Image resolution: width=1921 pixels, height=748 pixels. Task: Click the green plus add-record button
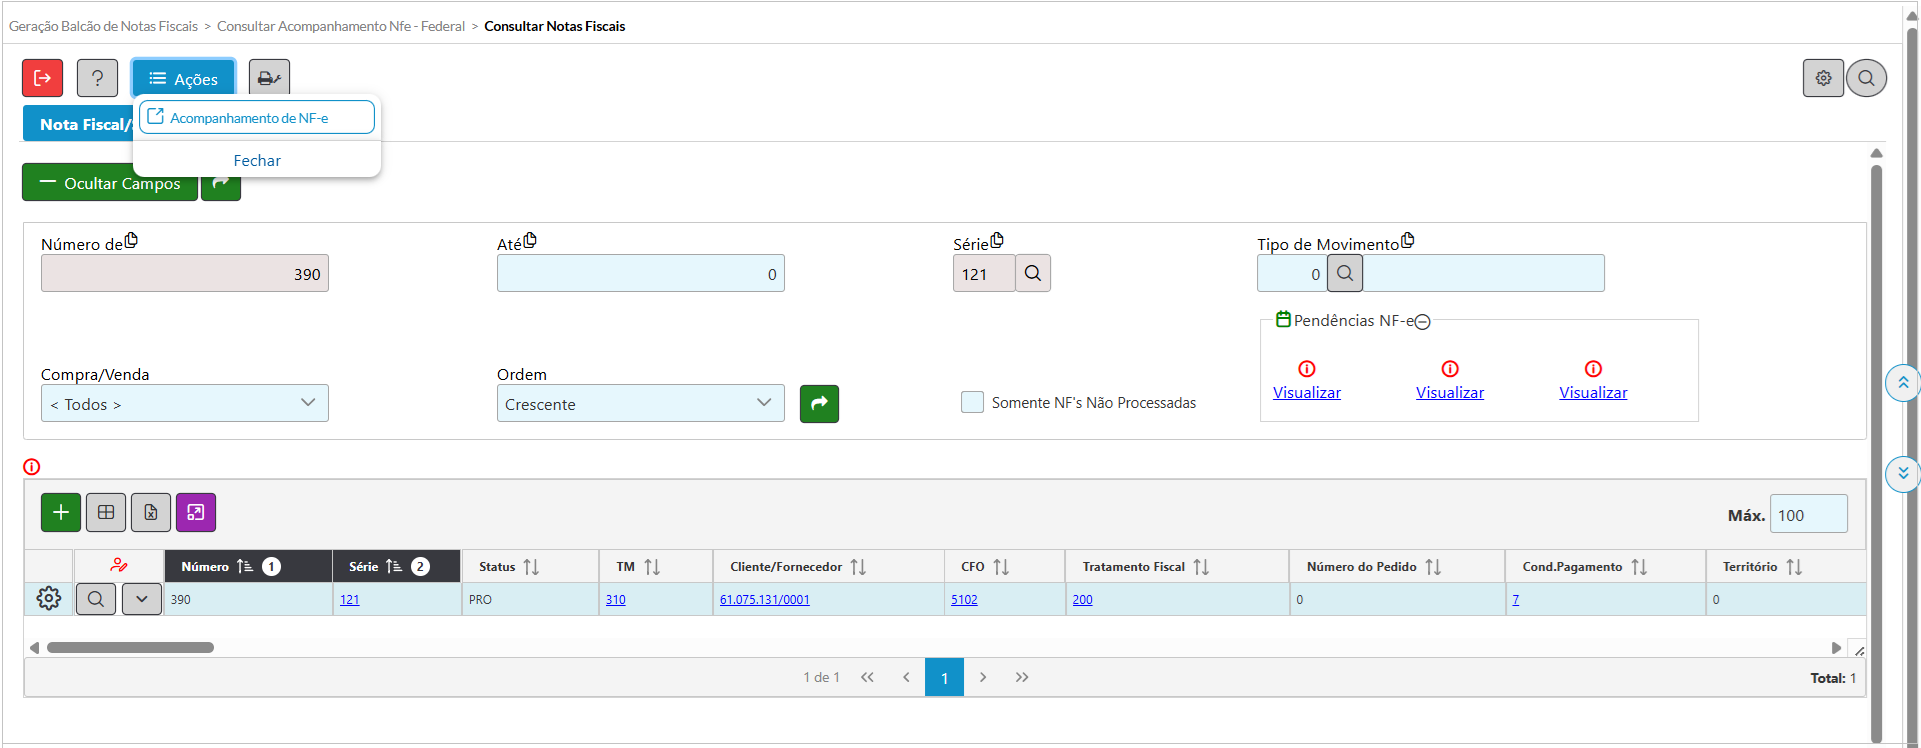coord(61,513)
